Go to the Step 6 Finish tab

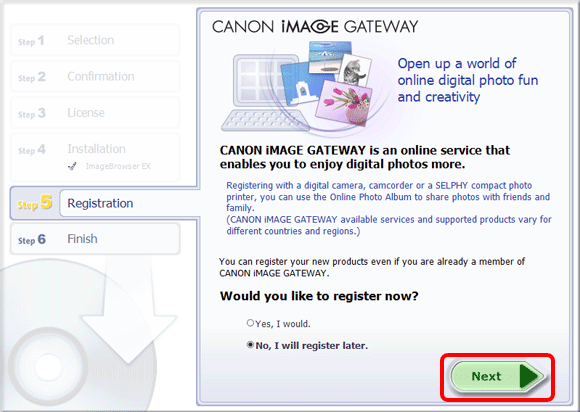(x=95, y=239)
